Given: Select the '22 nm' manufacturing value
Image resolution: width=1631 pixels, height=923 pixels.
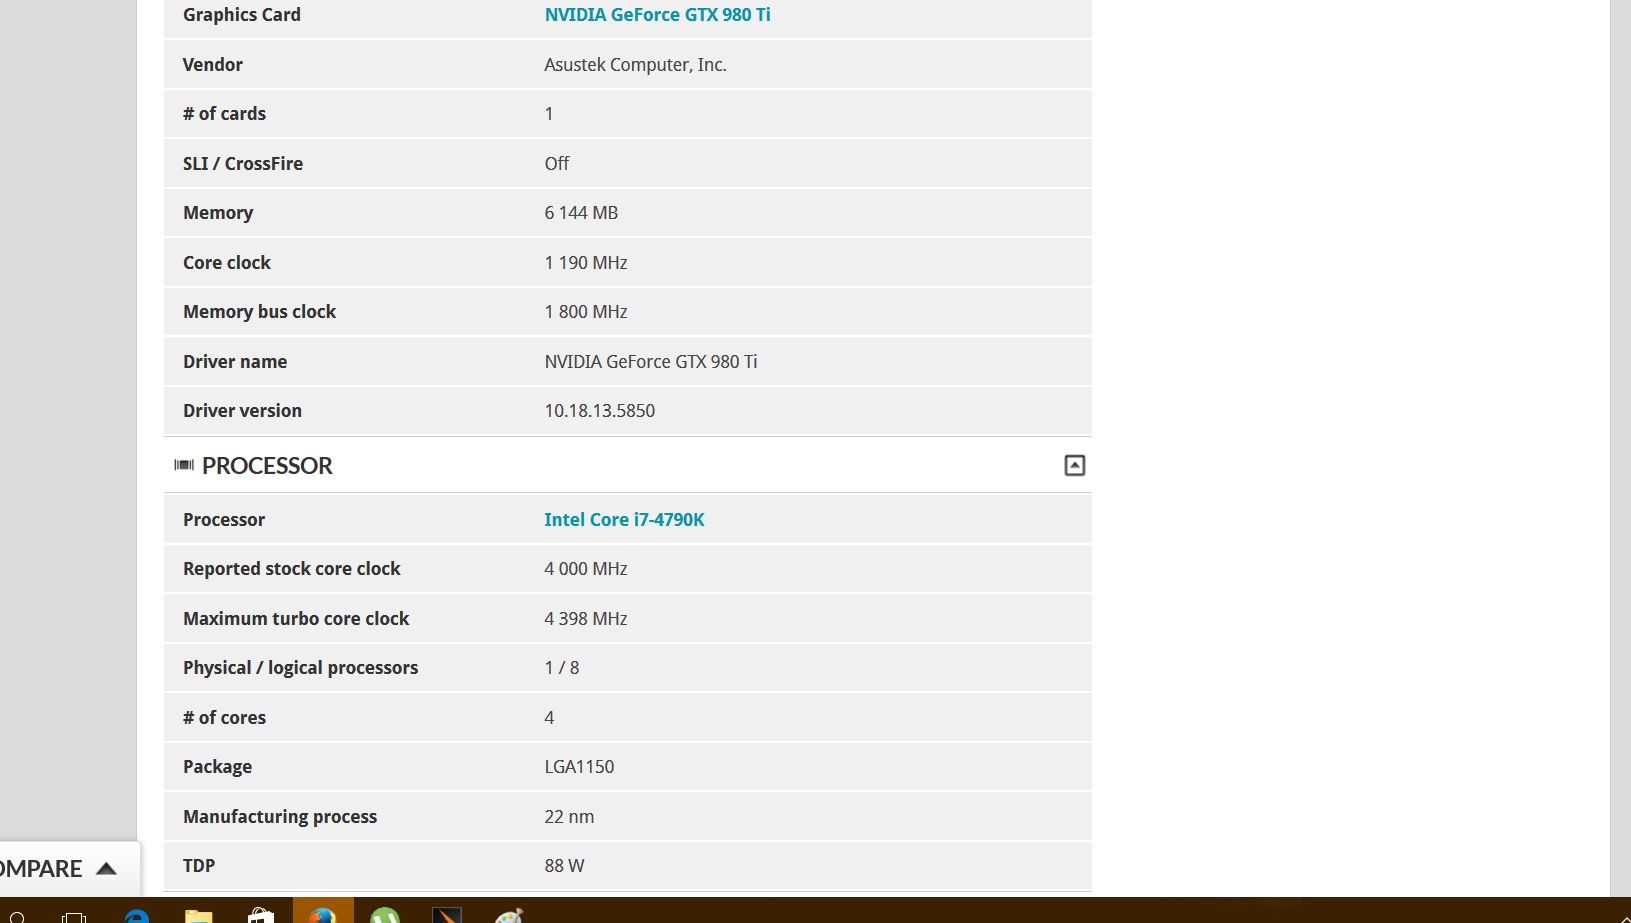Looking at the screenshot, I should tap(569, 817).
